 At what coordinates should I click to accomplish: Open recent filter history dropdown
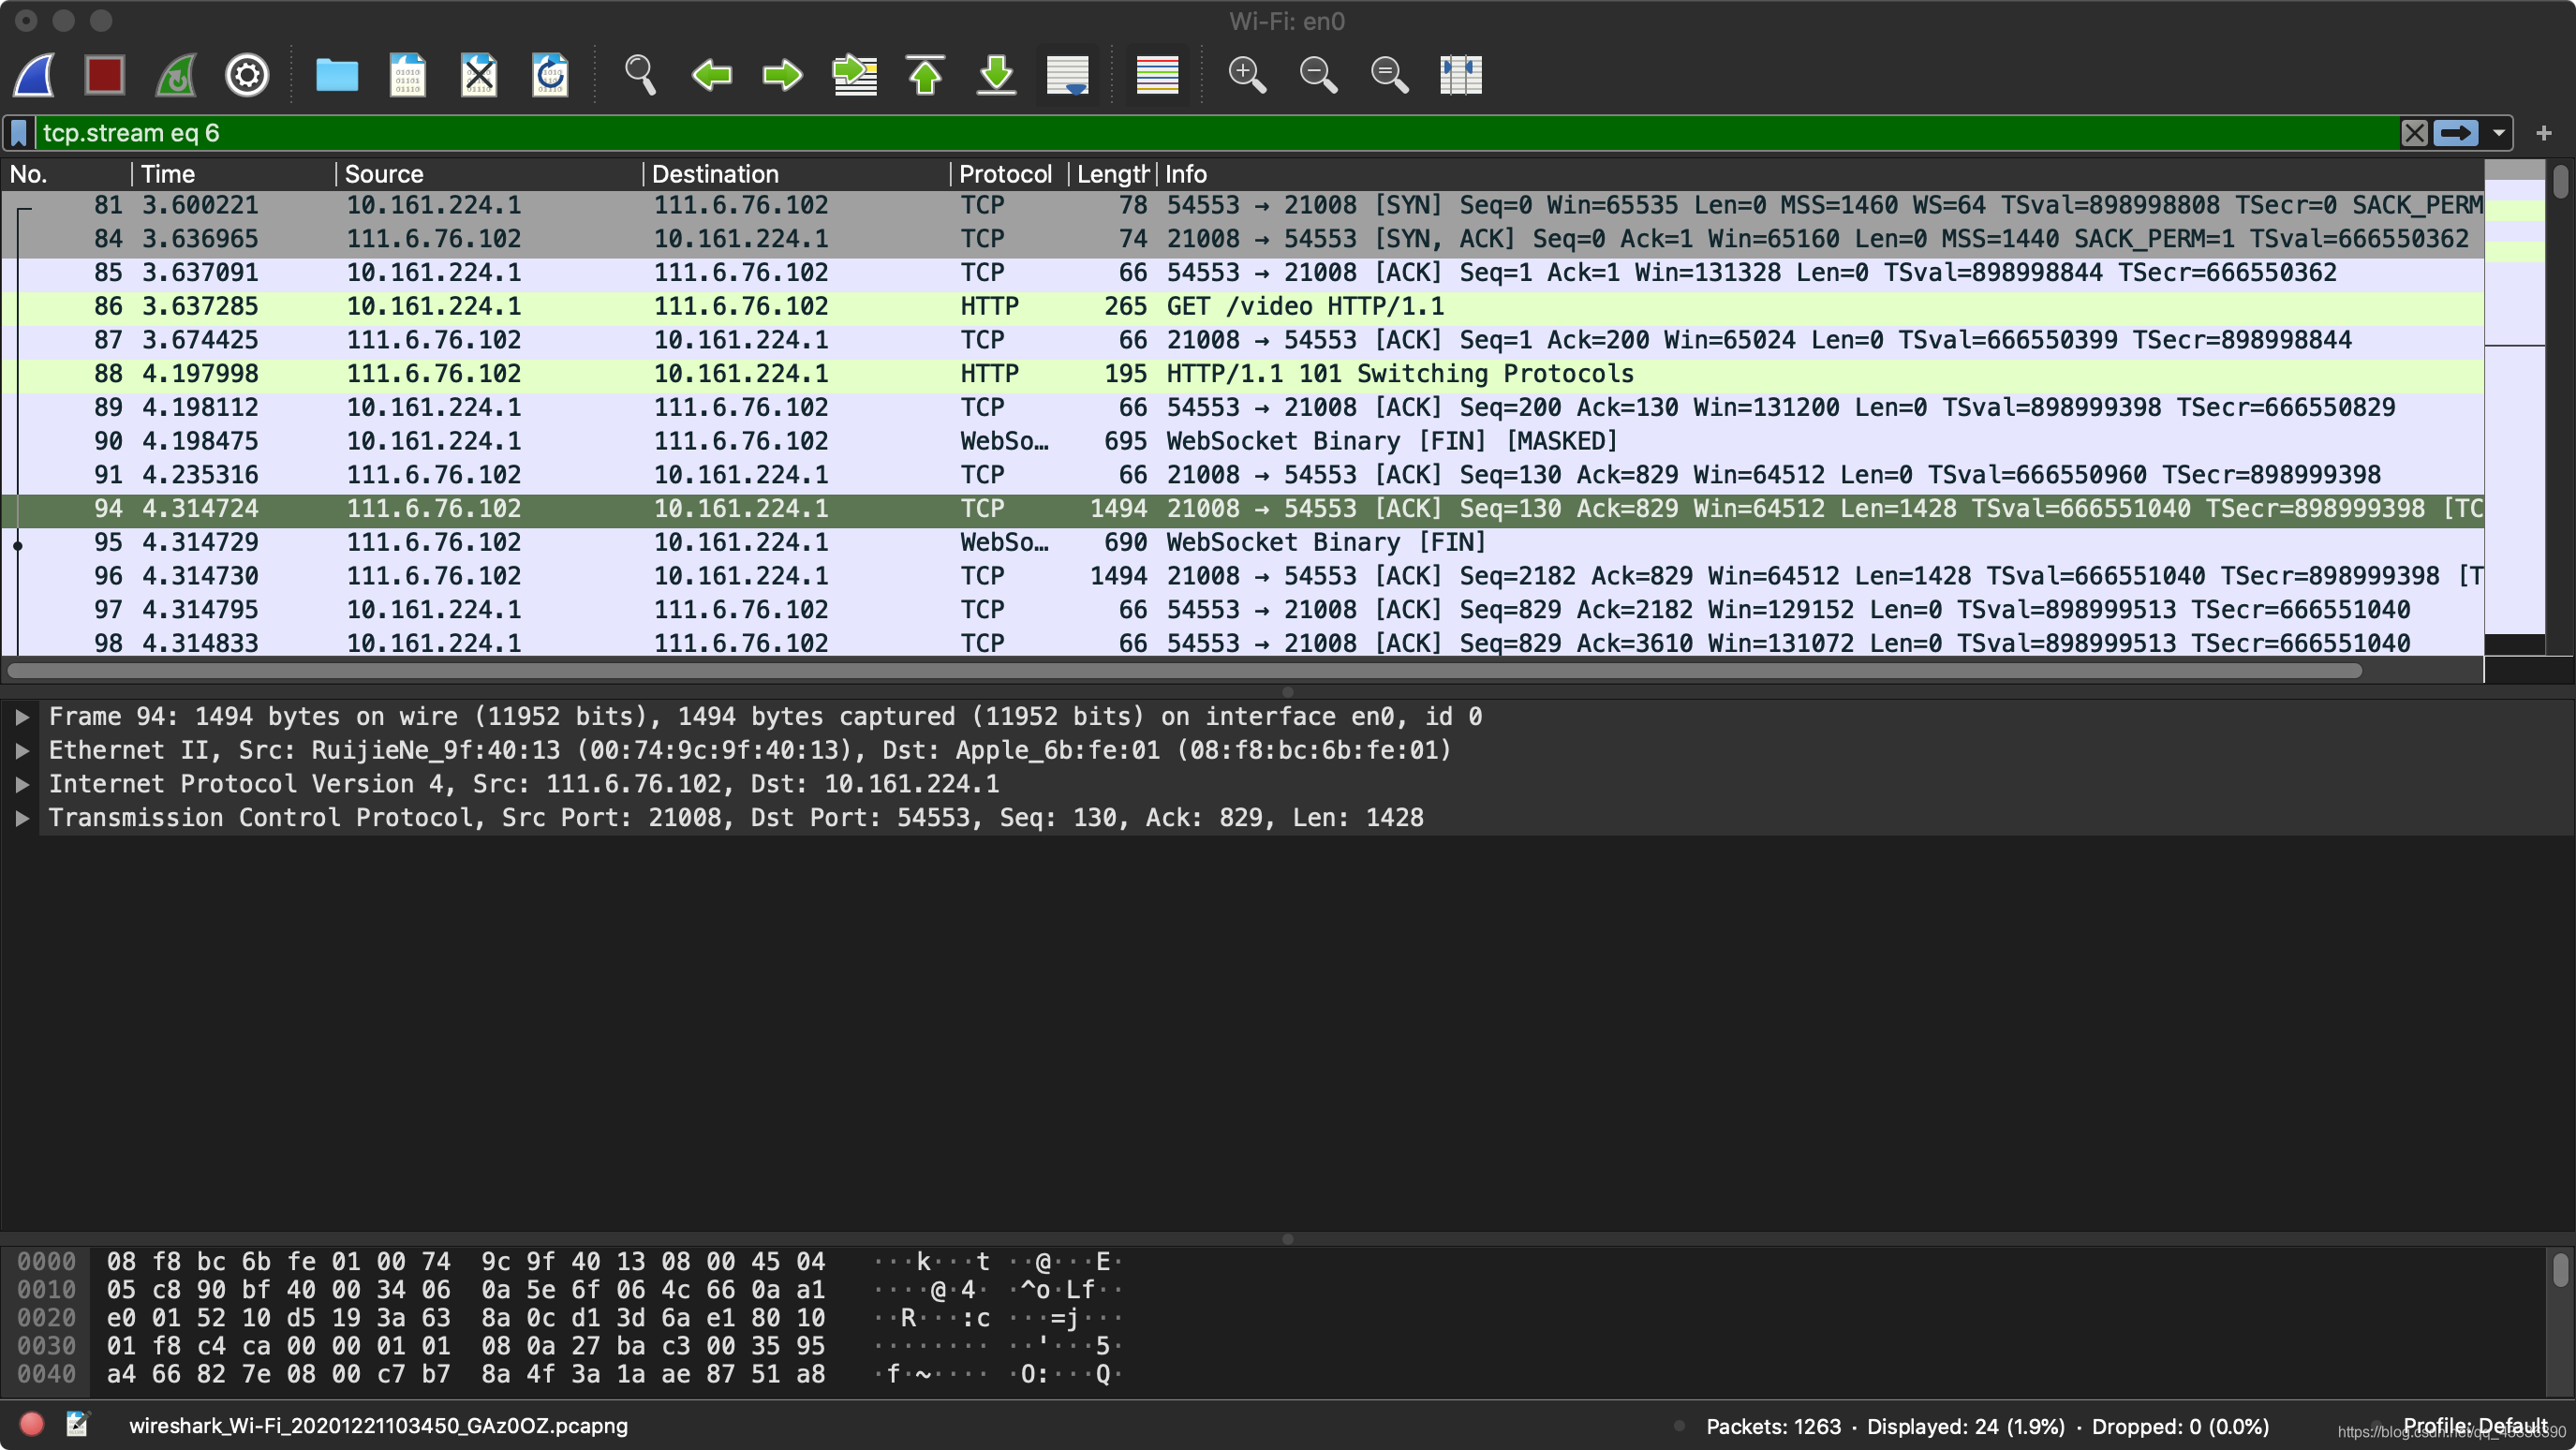point(2498,133)
